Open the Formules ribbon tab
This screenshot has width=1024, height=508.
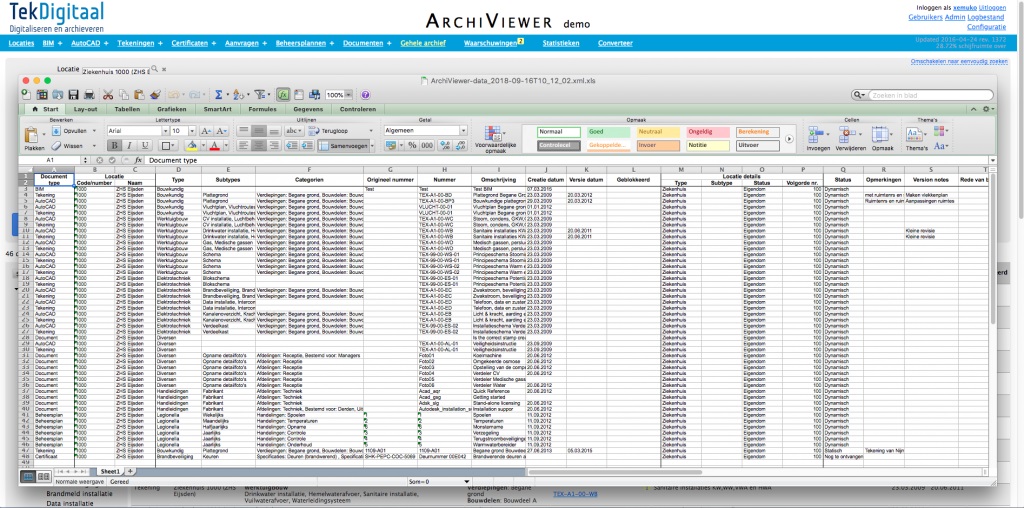[x=263, y=109]
